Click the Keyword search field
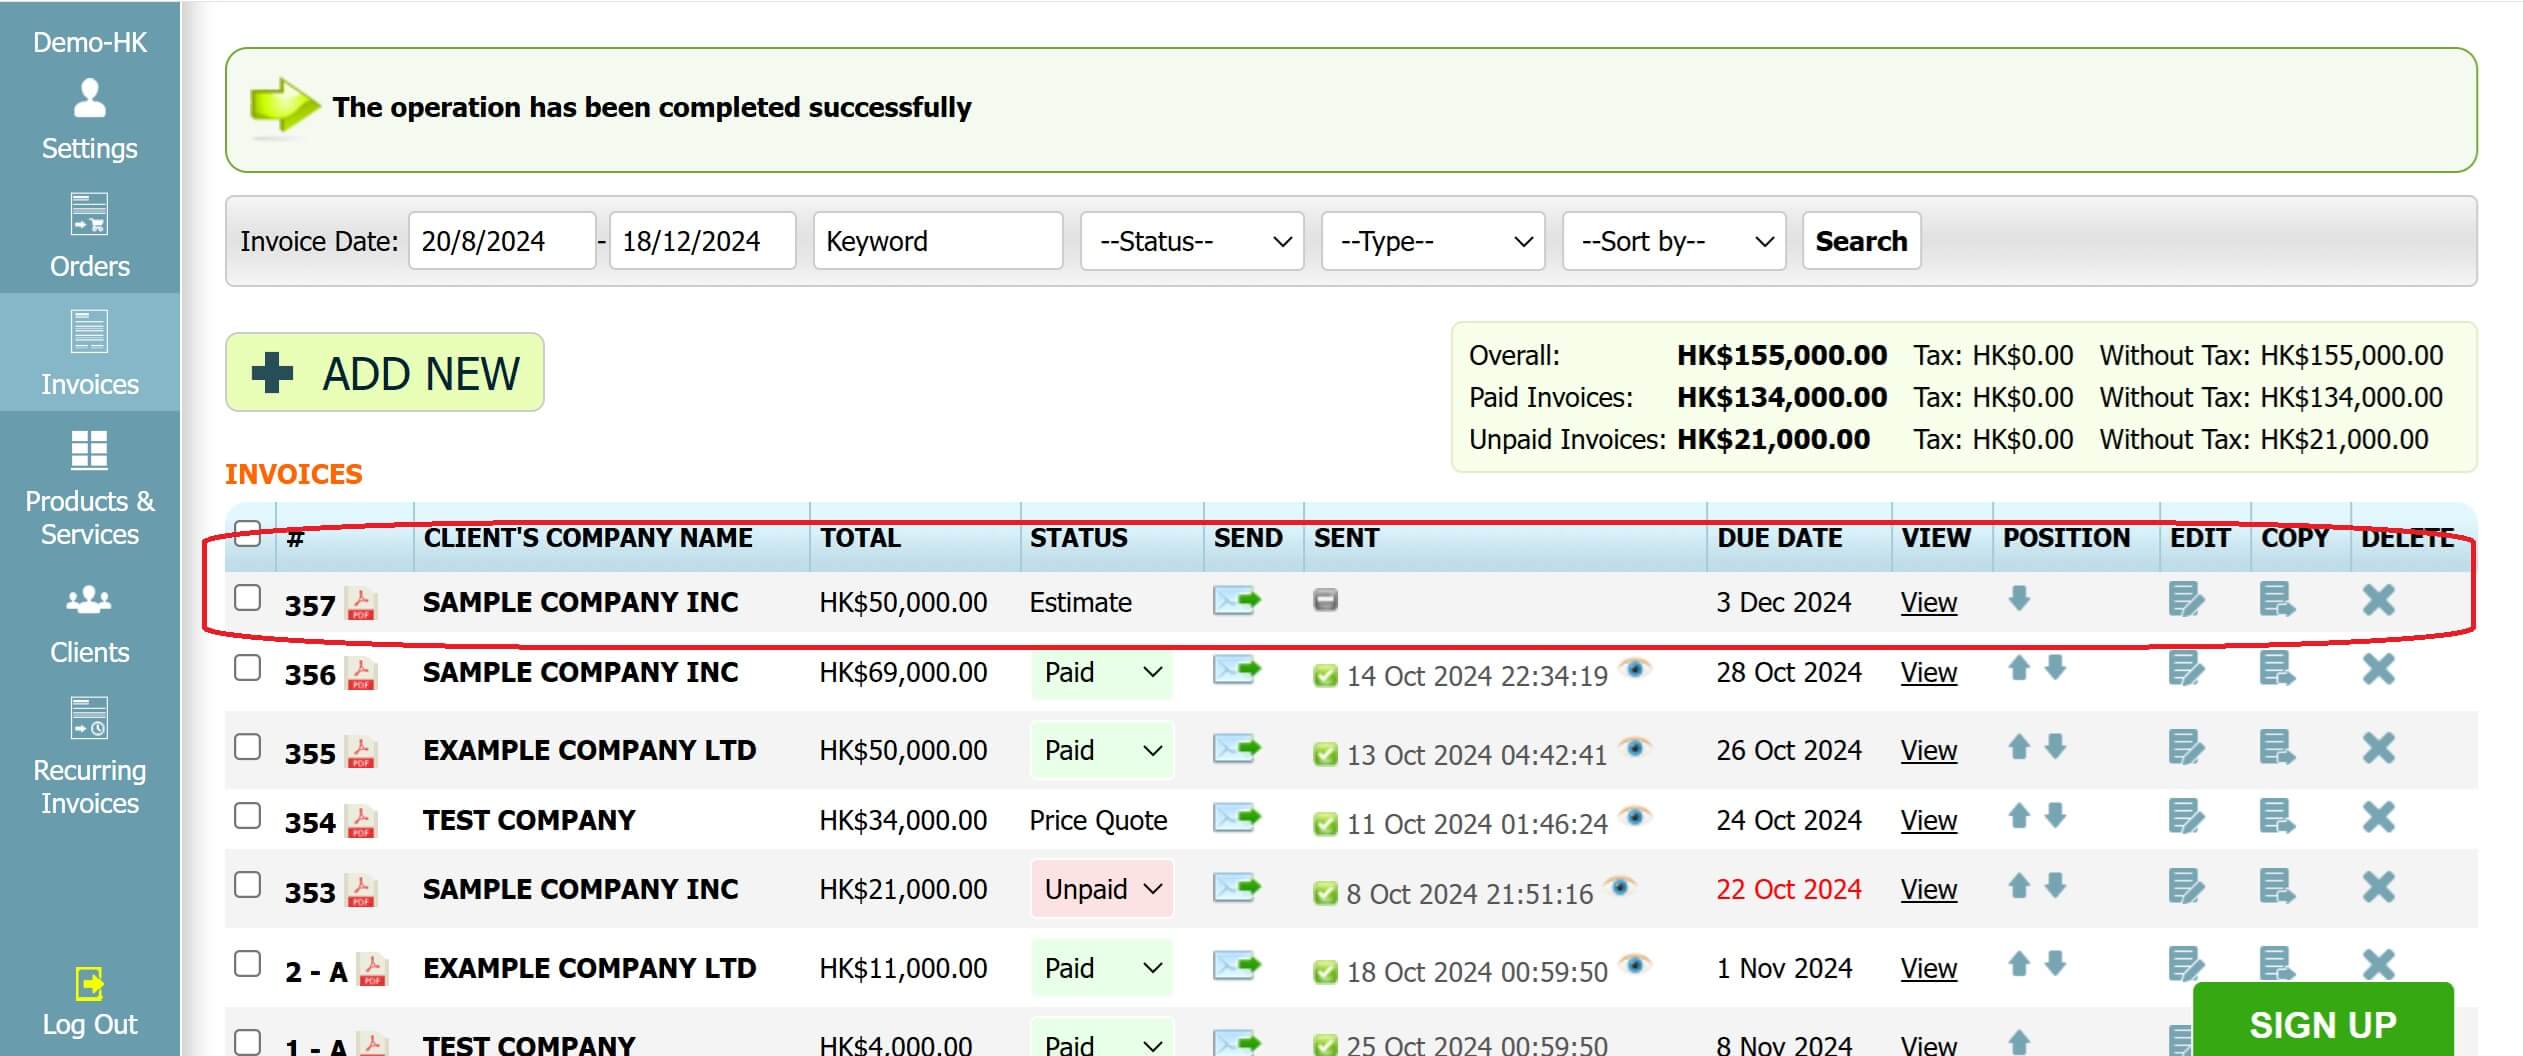 coord(938,241)
